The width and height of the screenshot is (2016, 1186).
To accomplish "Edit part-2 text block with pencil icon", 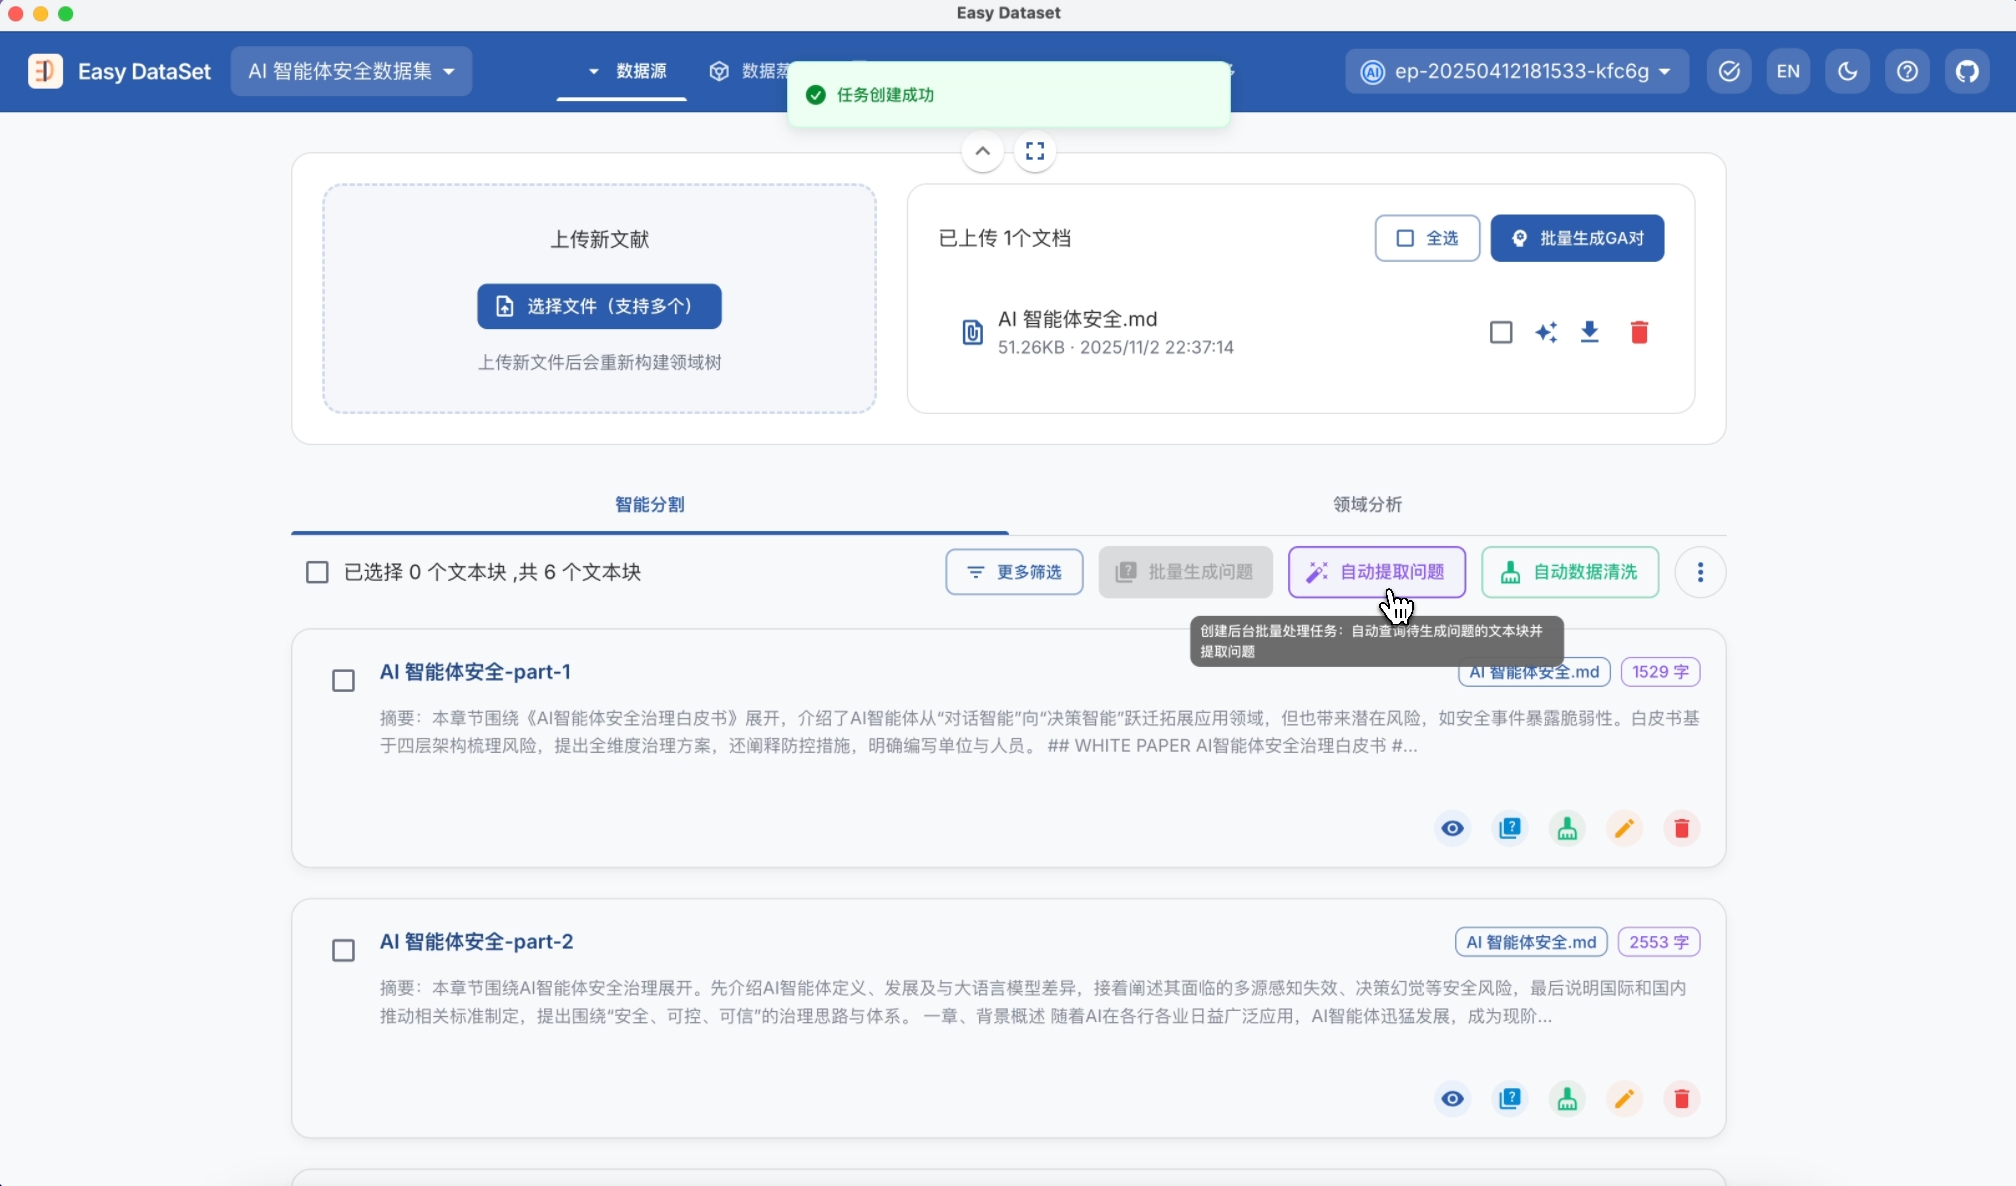I will pos(1624,1099).
